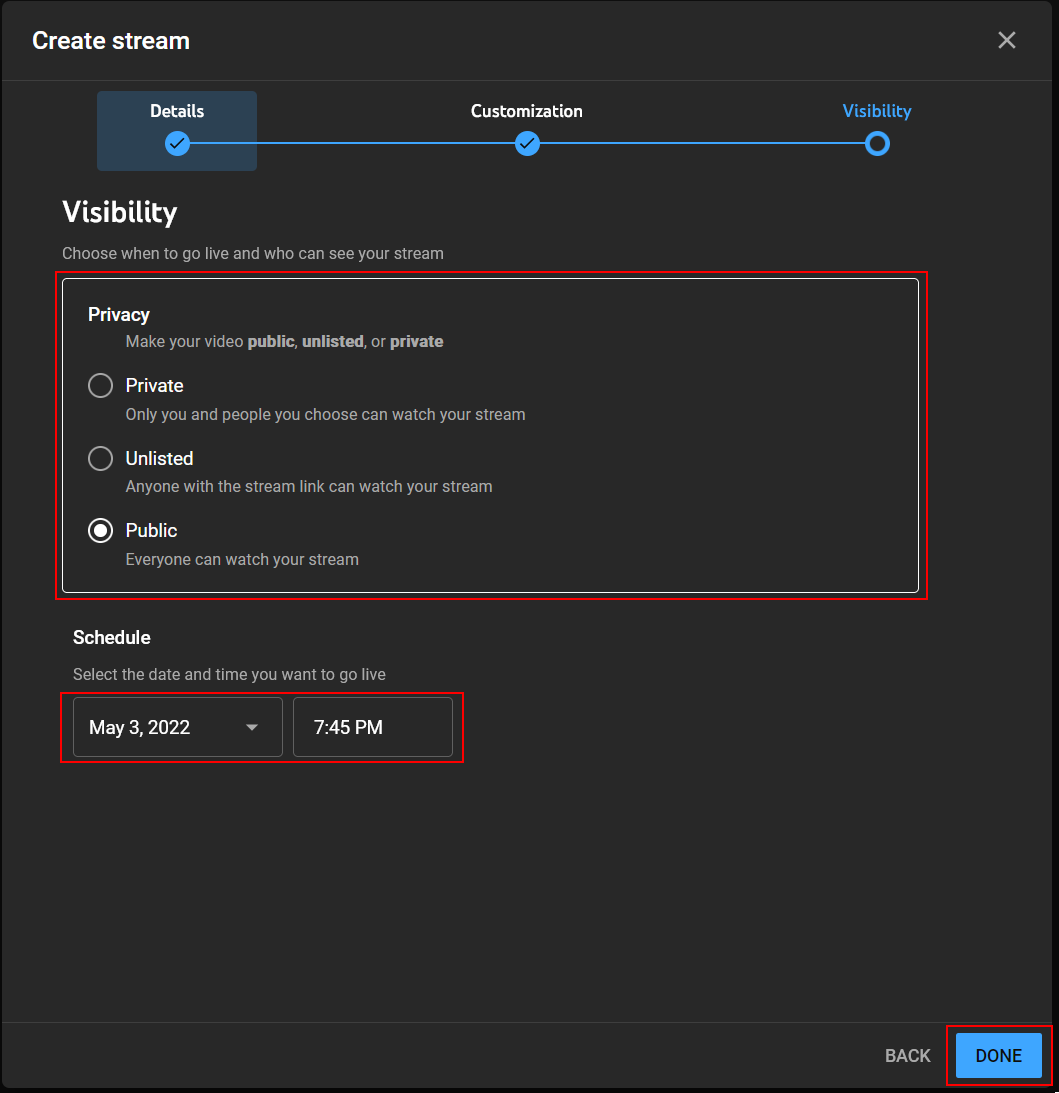This screenshot has width=1059, height=1093.
Task: Click inside the time input field
Action: (373, 727)
